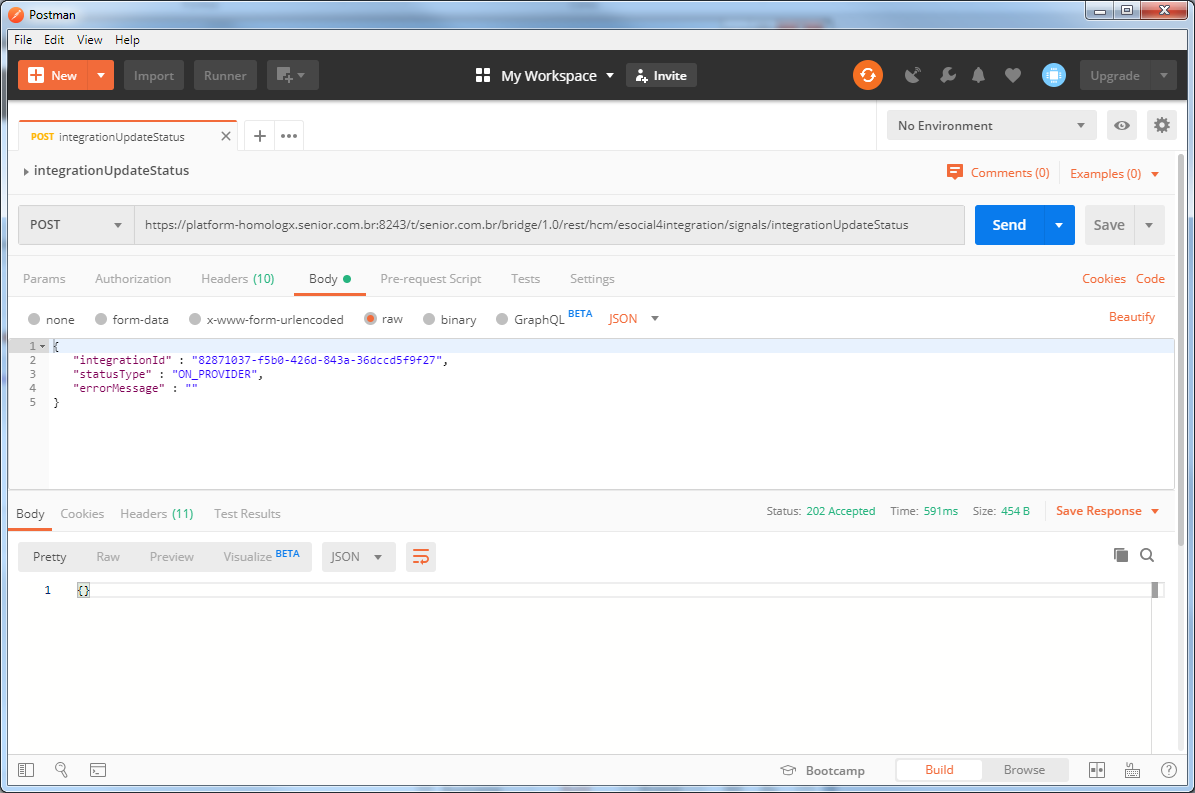
Task: Open the Pre-request Script tab
Action: 431,279
